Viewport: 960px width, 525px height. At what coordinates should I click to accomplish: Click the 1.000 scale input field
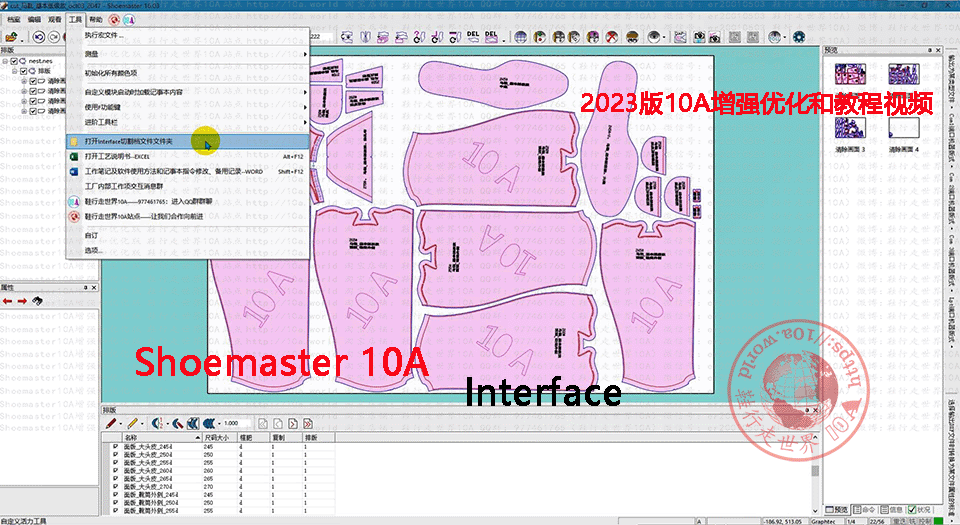[236, 423]
